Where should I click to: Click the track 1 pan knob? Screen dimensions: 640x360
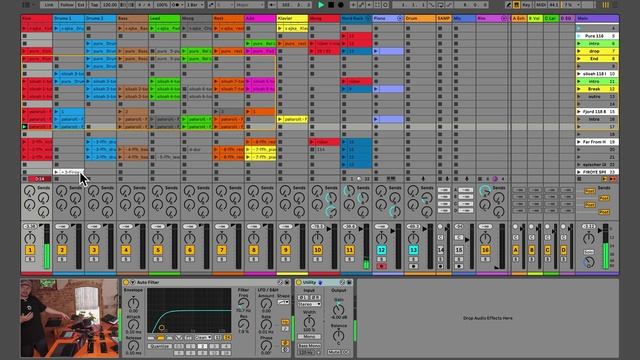(30, 238)
